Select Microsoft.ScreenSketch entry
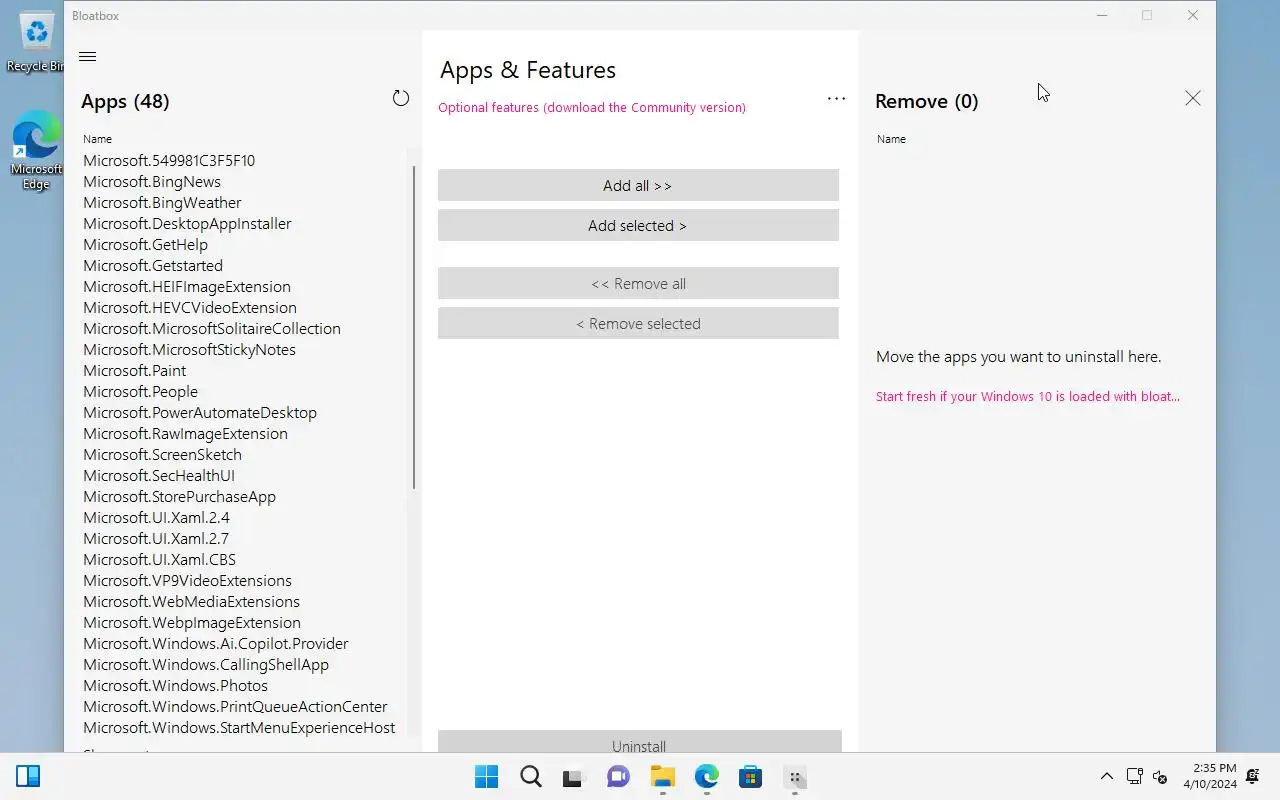The image size is (1280, 800). pyautogui.click(x=162, y=454)
